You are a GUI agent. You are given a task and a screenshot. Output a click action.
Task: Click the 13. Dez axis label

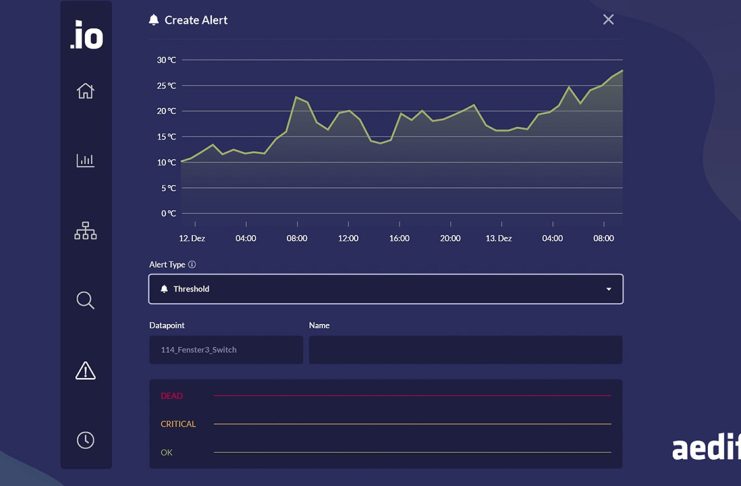pyautogui.click(x=499, y=238)
